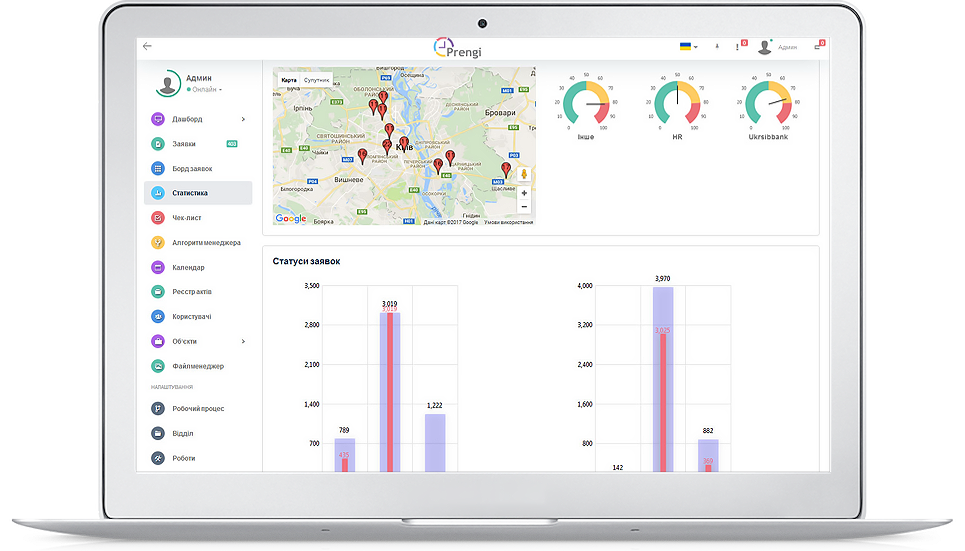Open the Алгоритм менеджера lightbulb icon

[x=158, y=242]
